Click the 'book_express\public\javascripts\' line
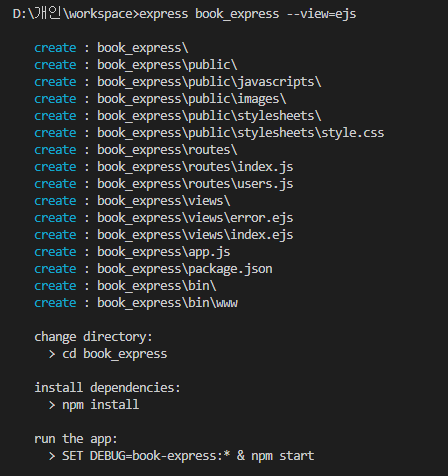This screenshot has width=448, height=476. point(178,82)
